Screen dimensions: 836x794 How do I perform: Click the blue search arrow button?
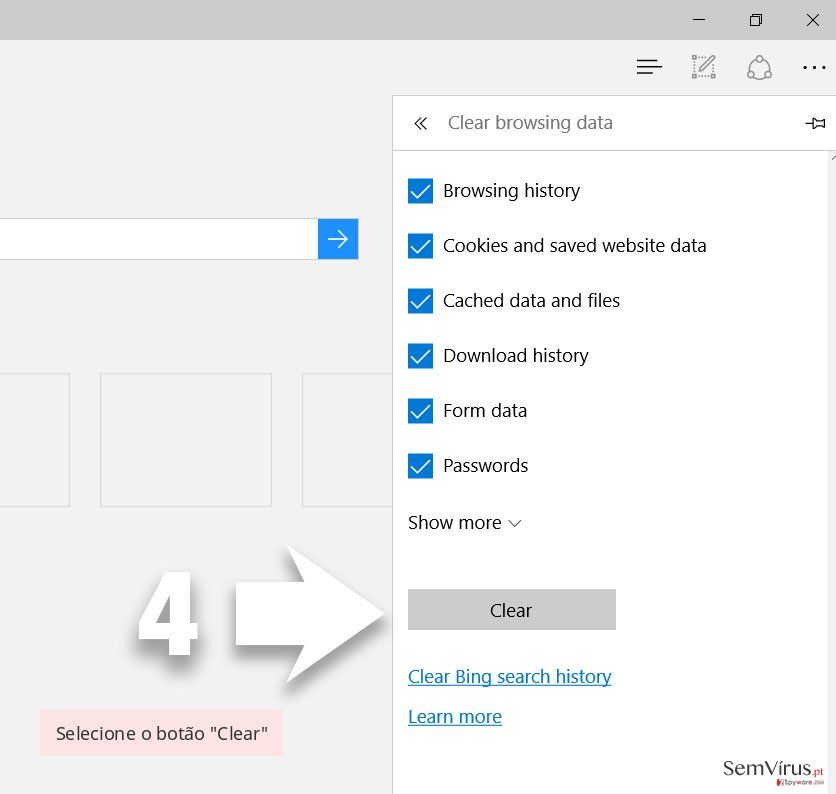[x=338, y=239]
